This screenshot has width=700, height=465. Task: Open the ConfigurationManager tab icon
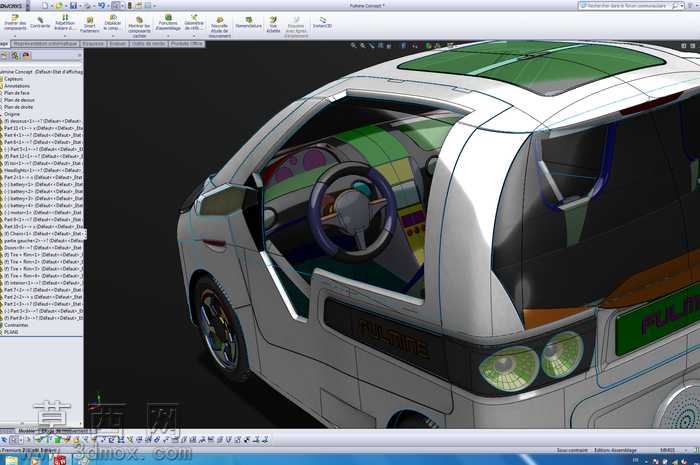[26, 56]
